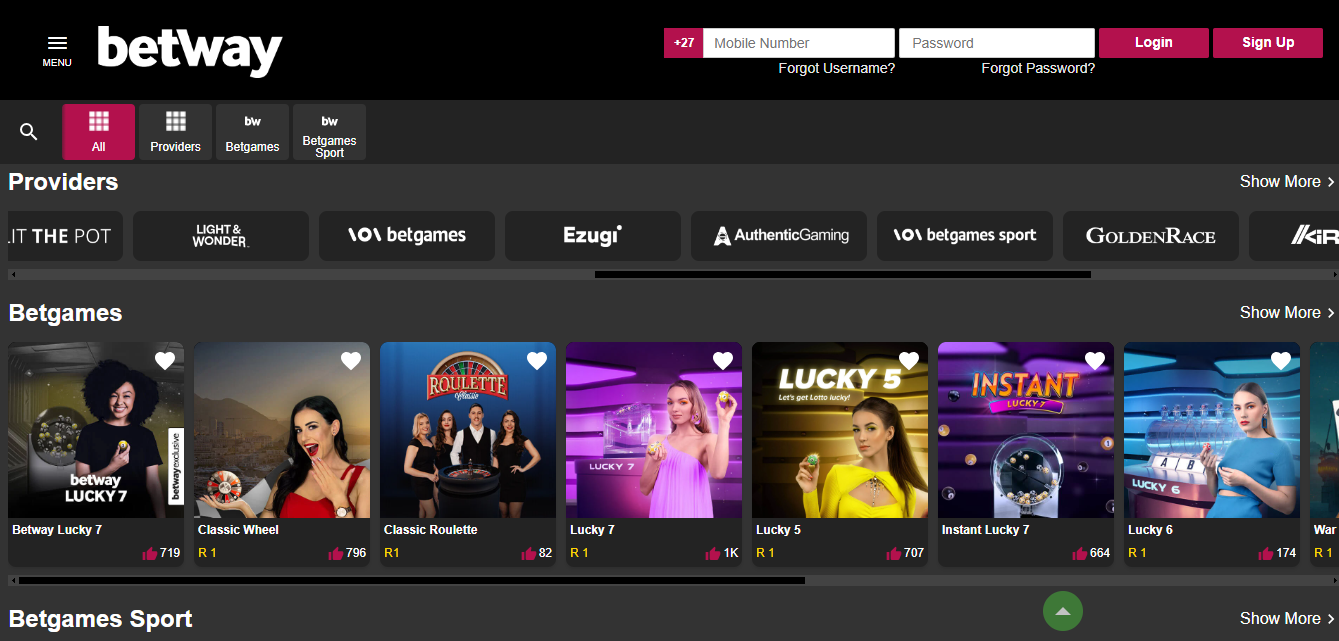Toggle favorite heart on Classic Roulette
This screenshot has width=1339, height=641.
pyautogui.click(x=537, y=361)
